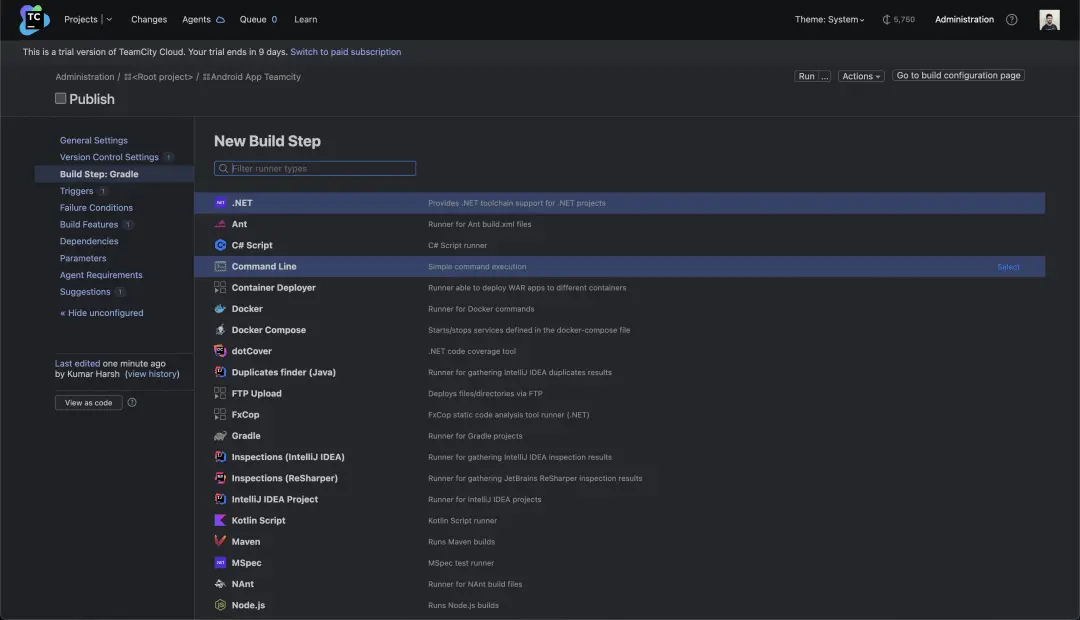1080x620 pixels.
Task: Open Dependencies settings
Action: pos(89,241)
